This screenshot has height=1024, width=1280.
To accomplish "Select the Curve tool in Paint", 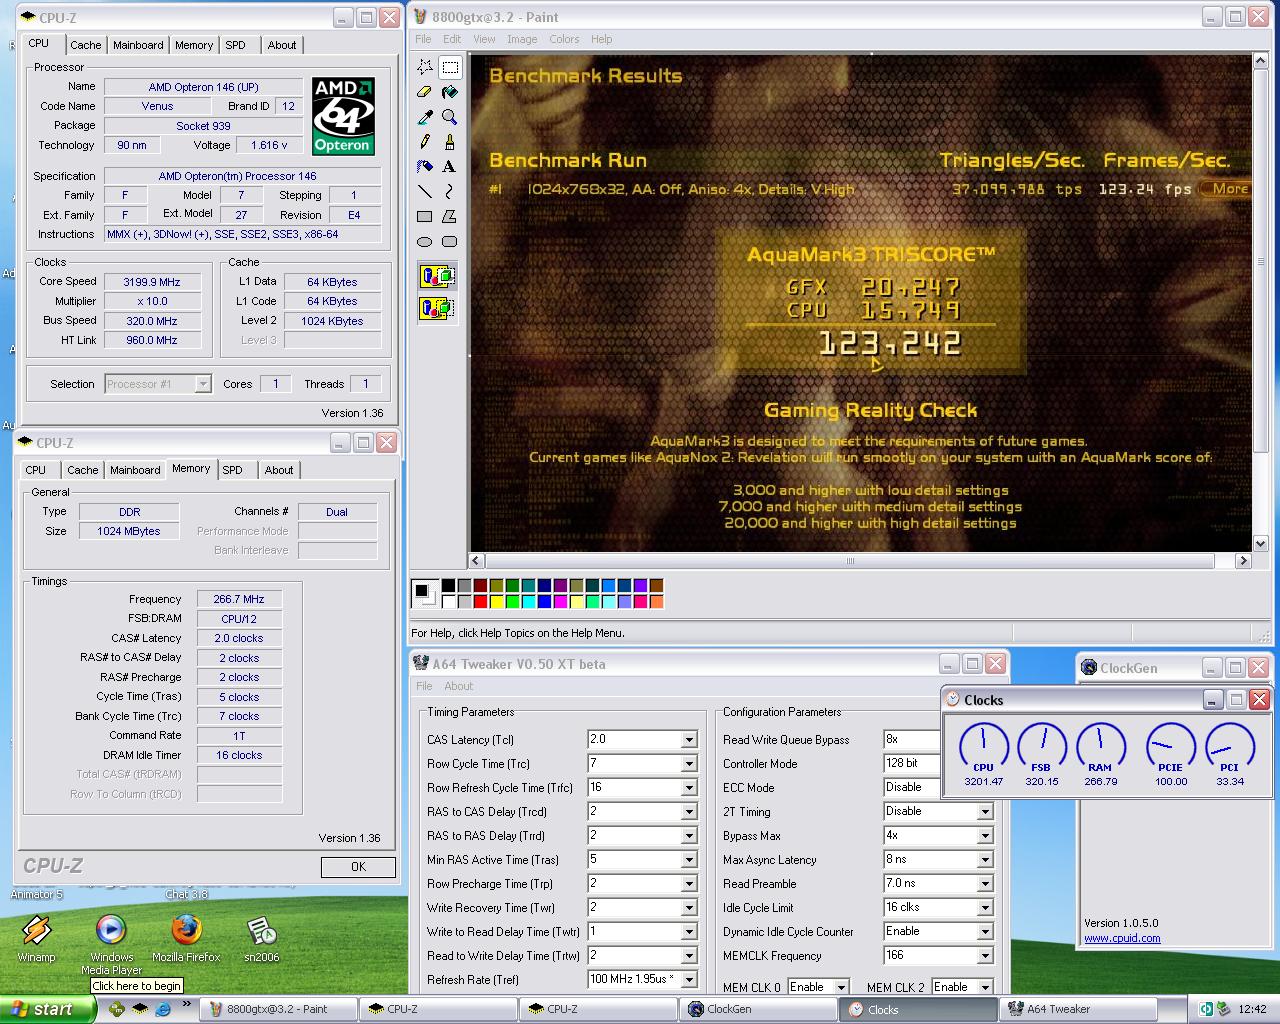I will click(450, 192).
